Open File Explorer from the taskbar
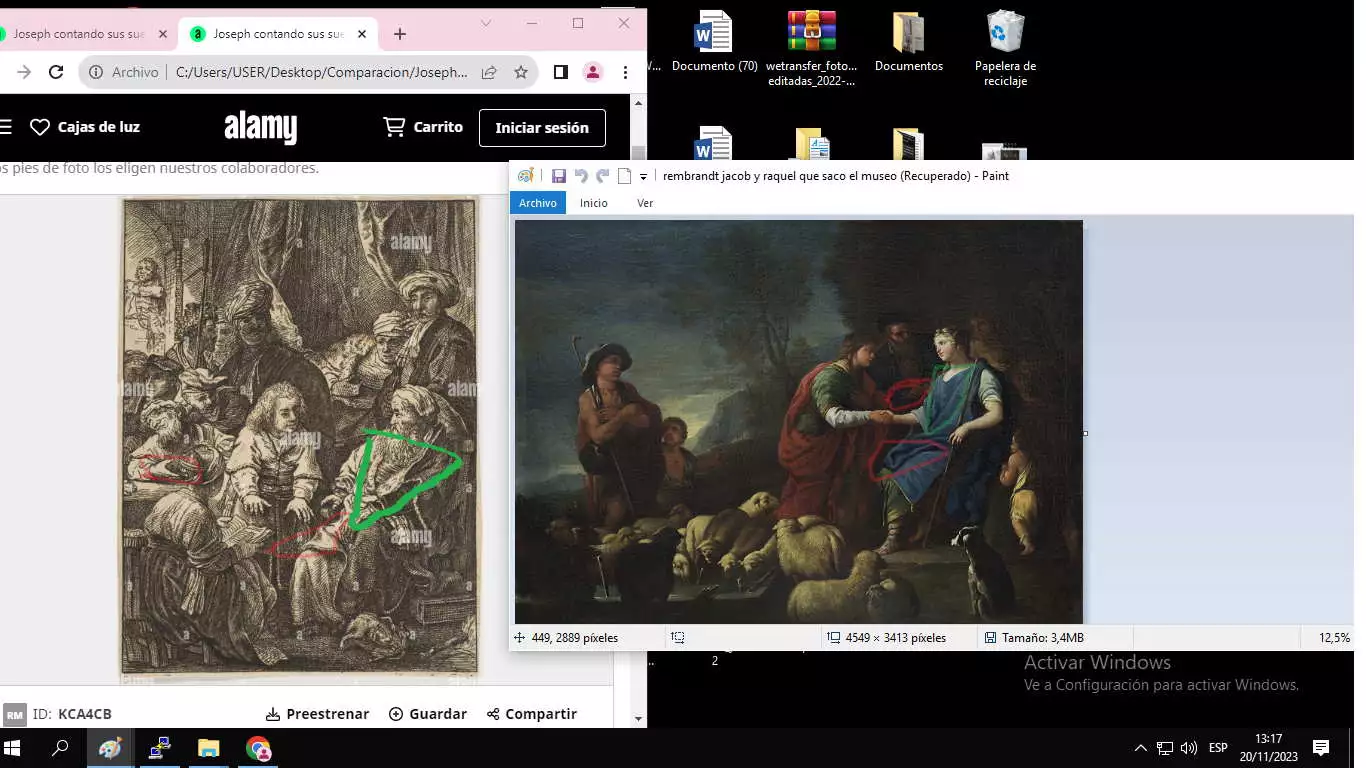 (x=208, y=748)
